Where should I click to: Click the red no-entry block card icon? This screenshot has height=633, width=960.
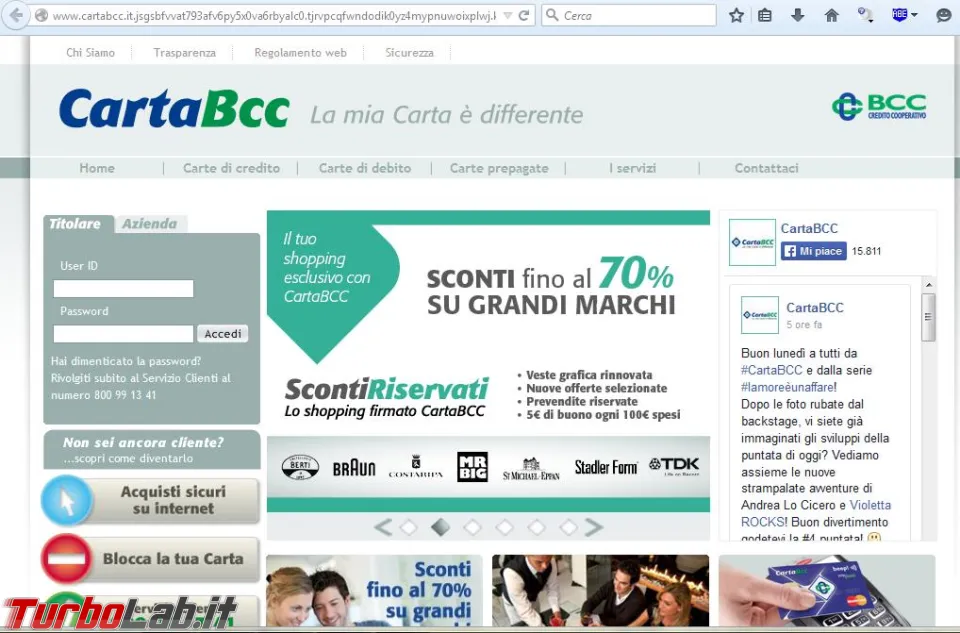[66, 559]
